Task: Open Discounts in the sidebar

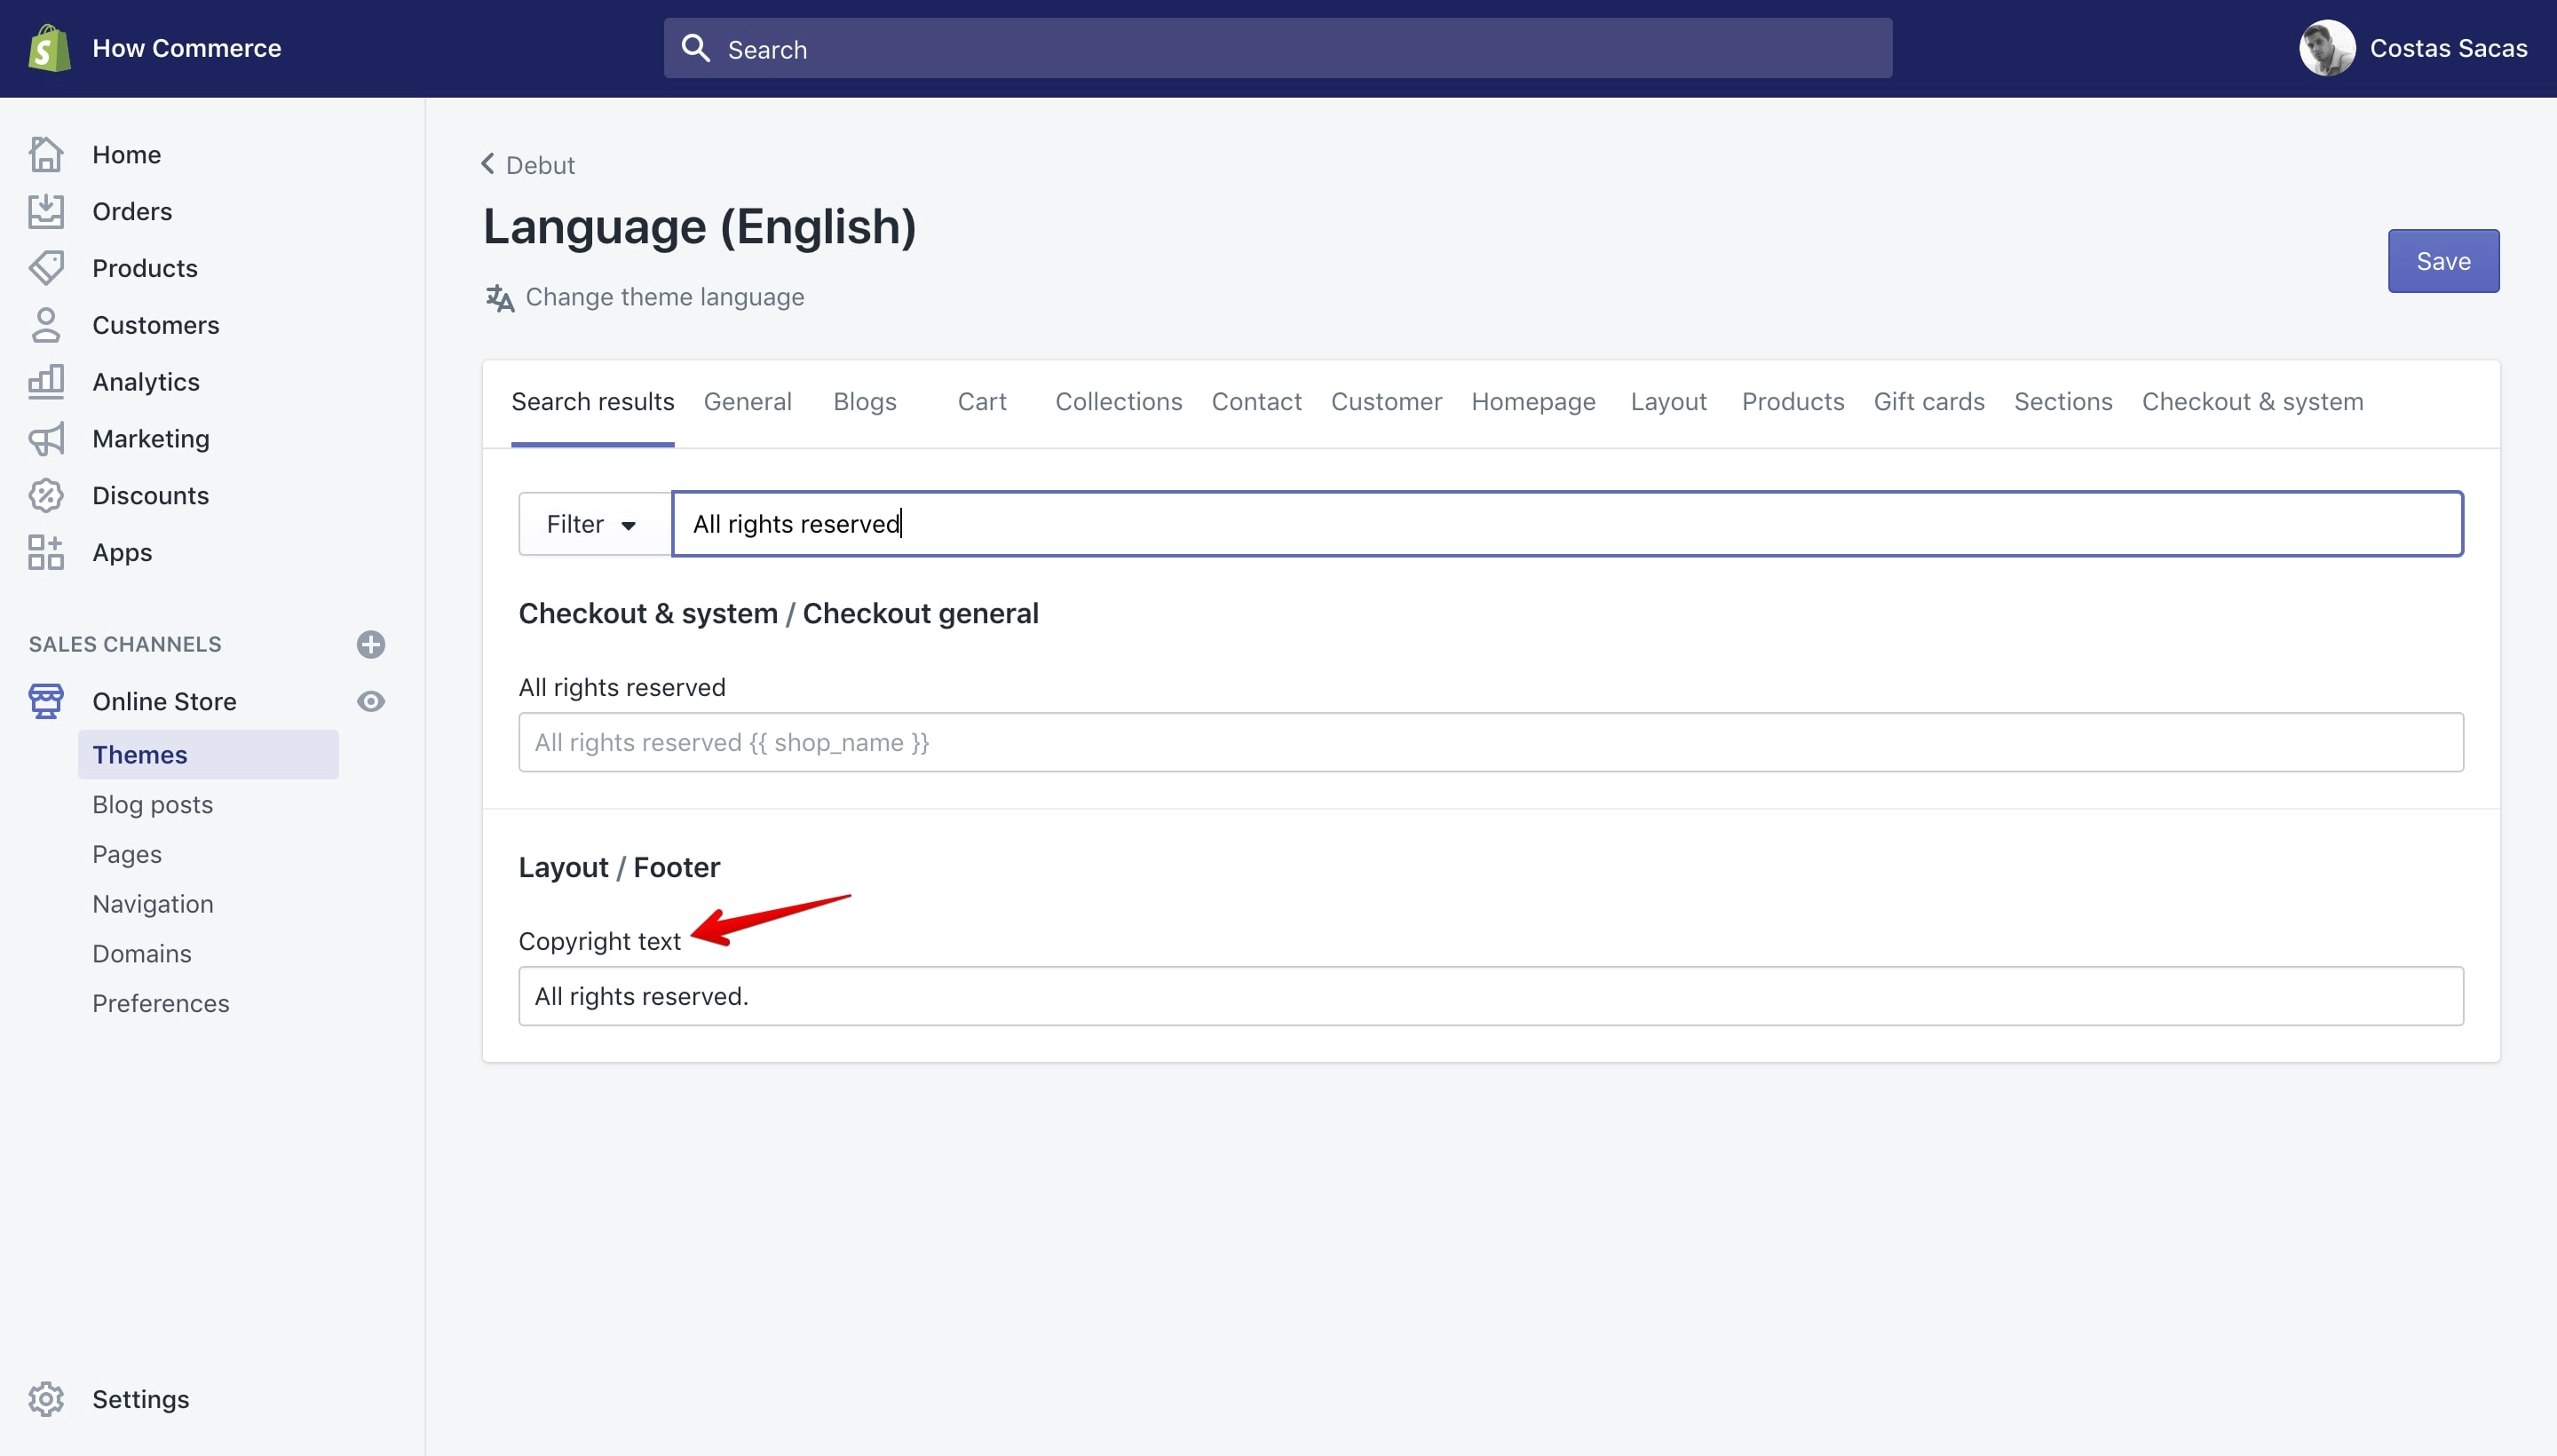Action: (150, 496)
